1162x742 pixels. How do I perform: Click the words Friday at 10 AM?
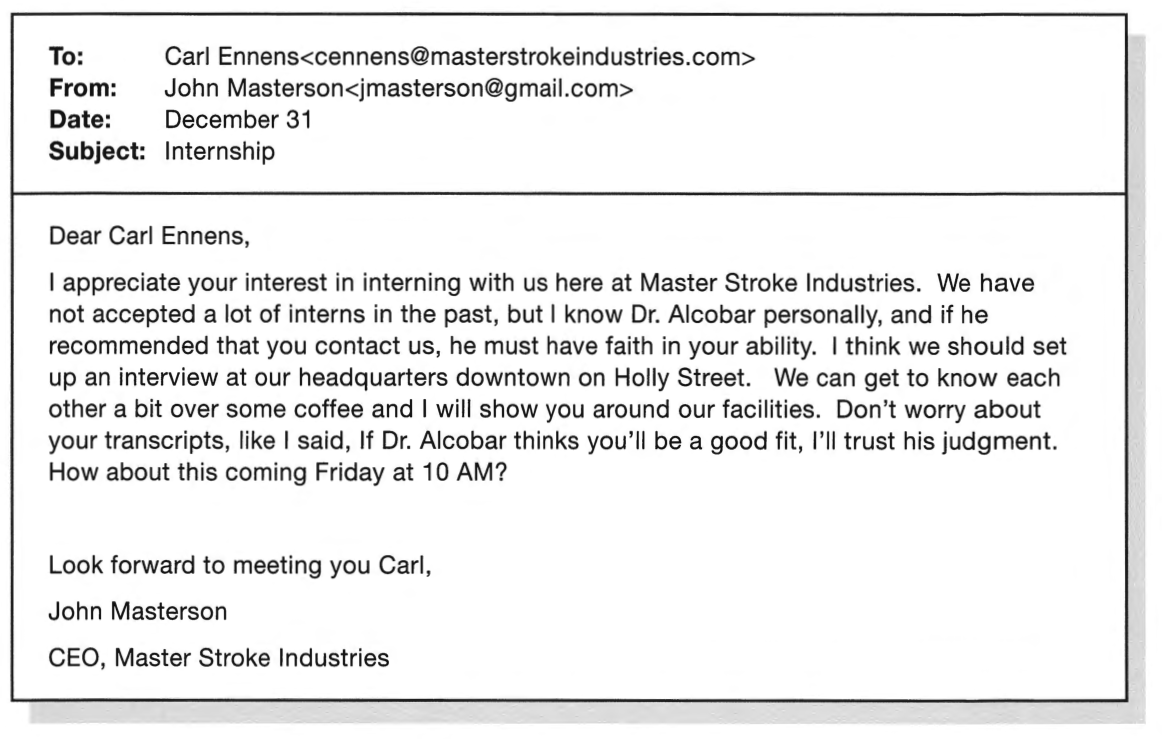[404, 473]
